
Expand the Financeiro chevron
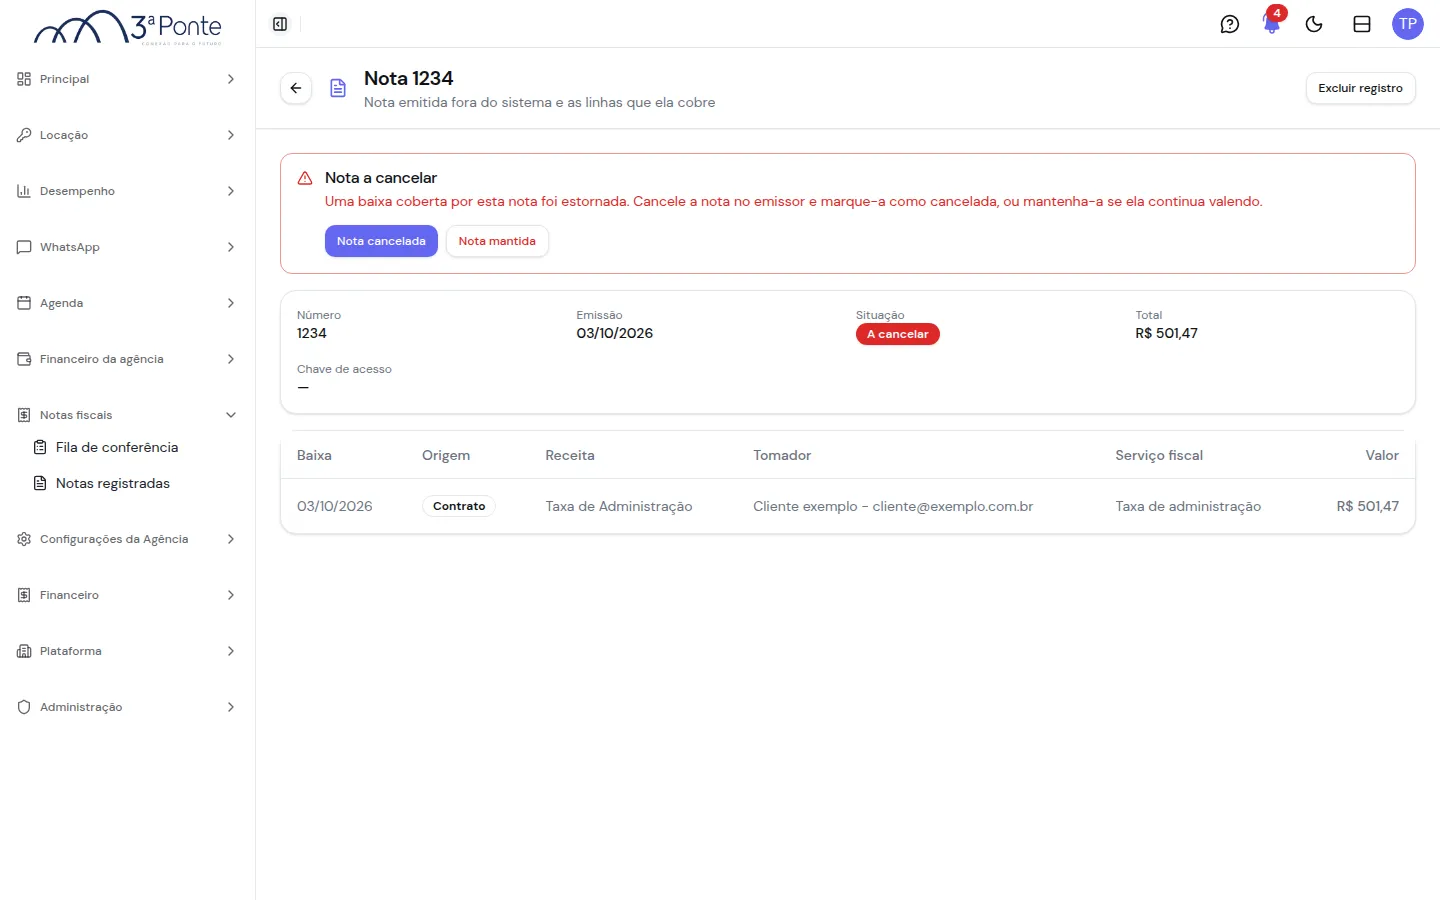pyautogui.click(x=231, y=595)
